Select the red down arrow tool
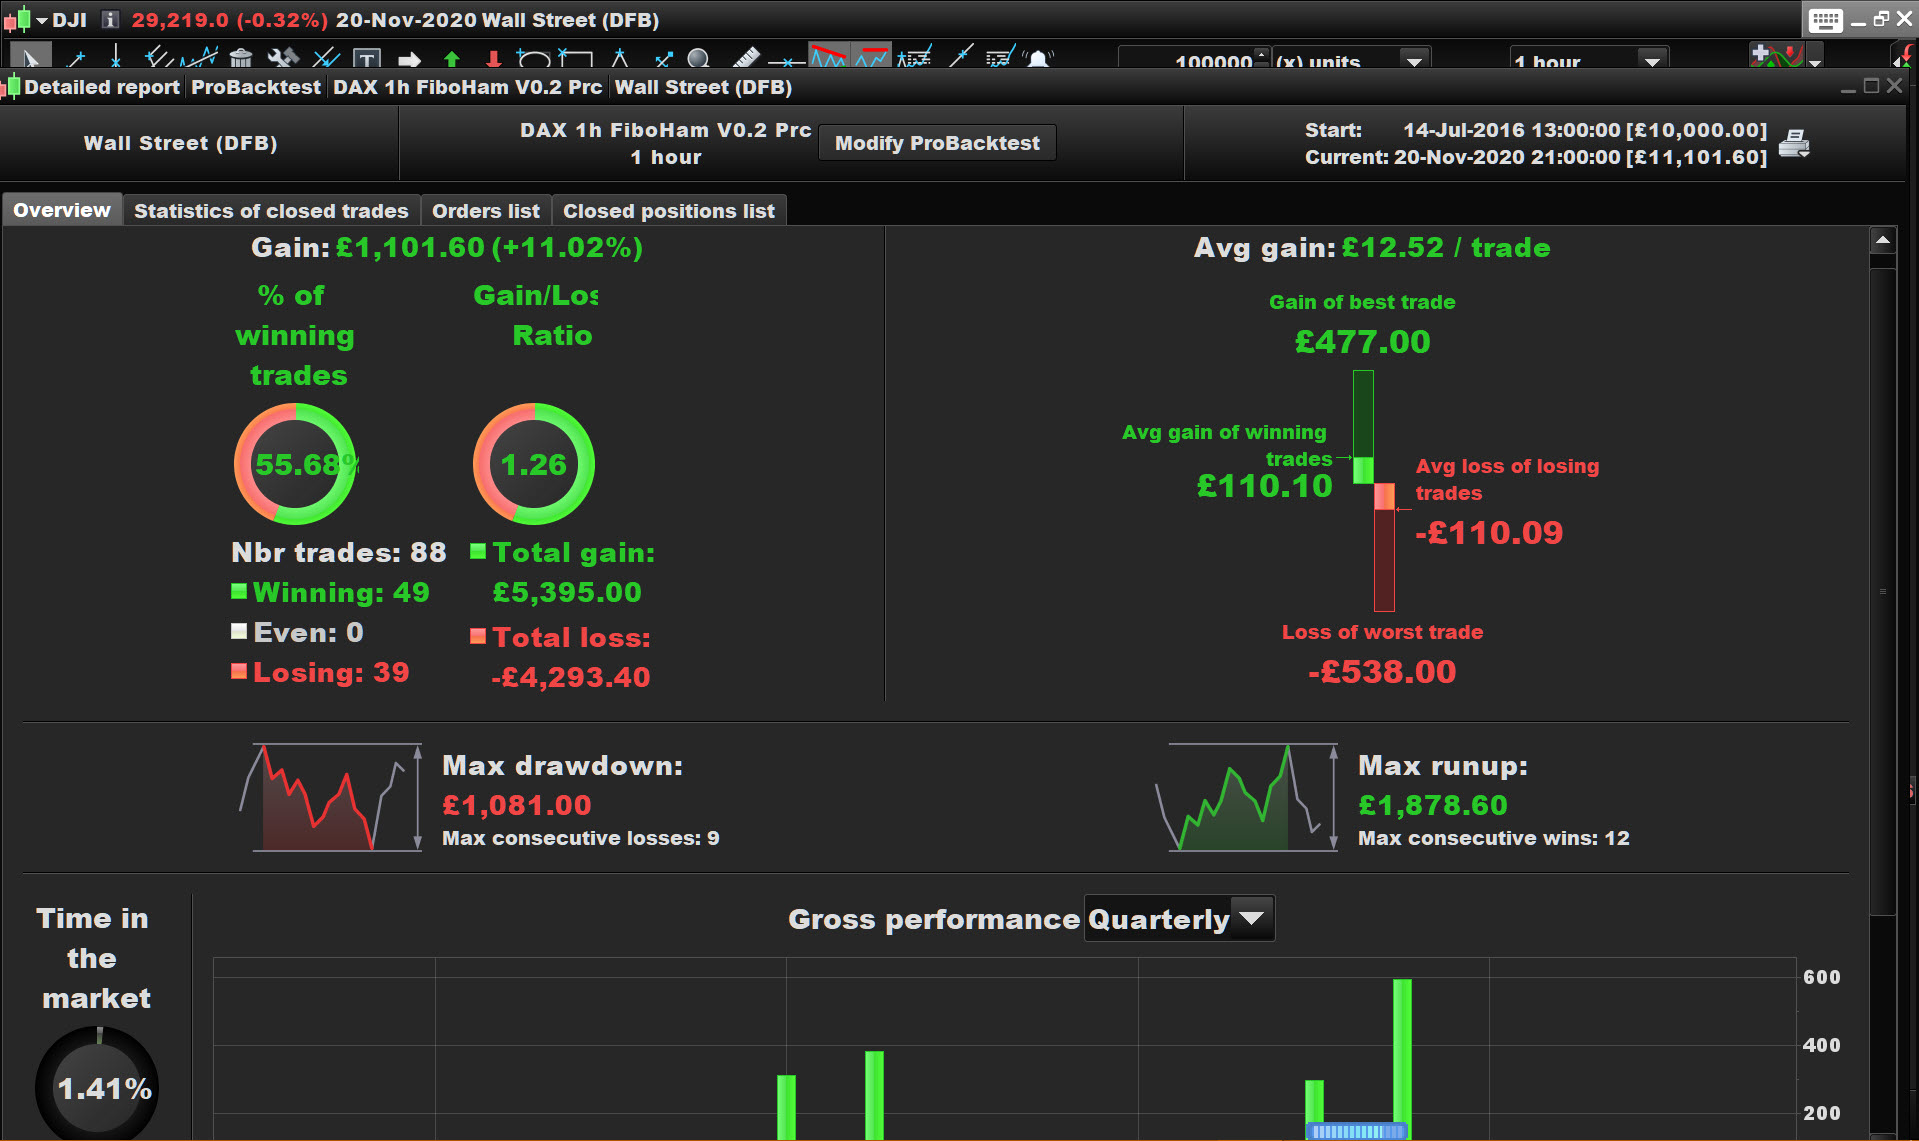 pyautogui.click(x=493, y=60)
